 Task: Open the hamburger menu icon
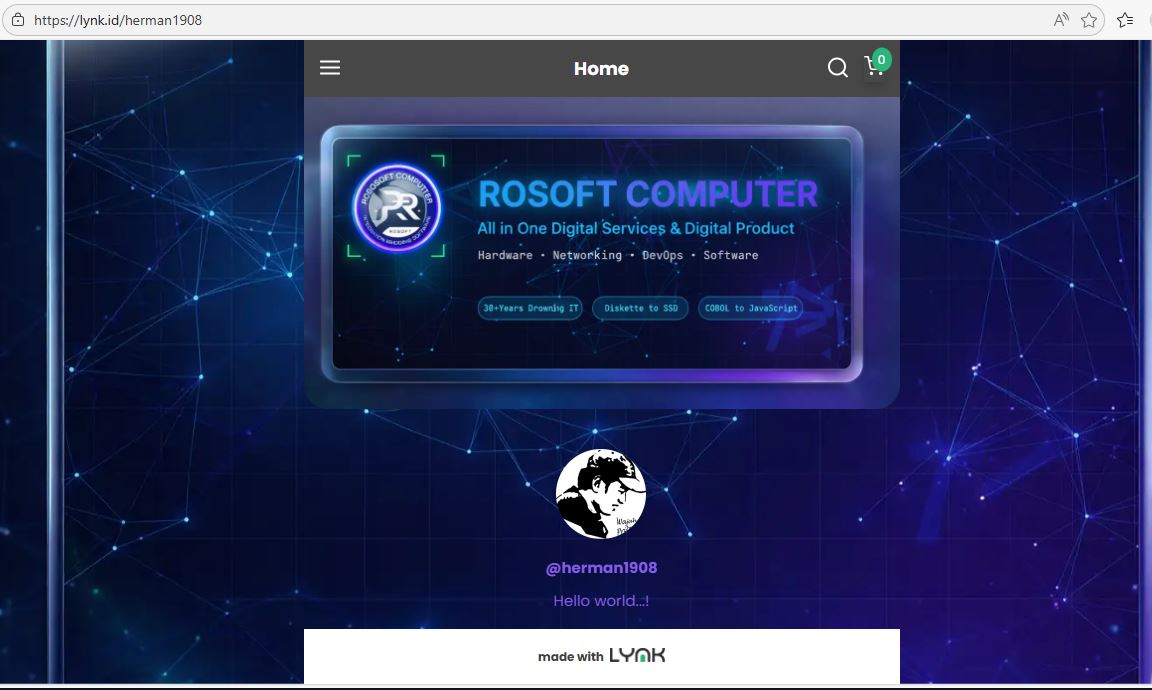click(x=330, y=68)
